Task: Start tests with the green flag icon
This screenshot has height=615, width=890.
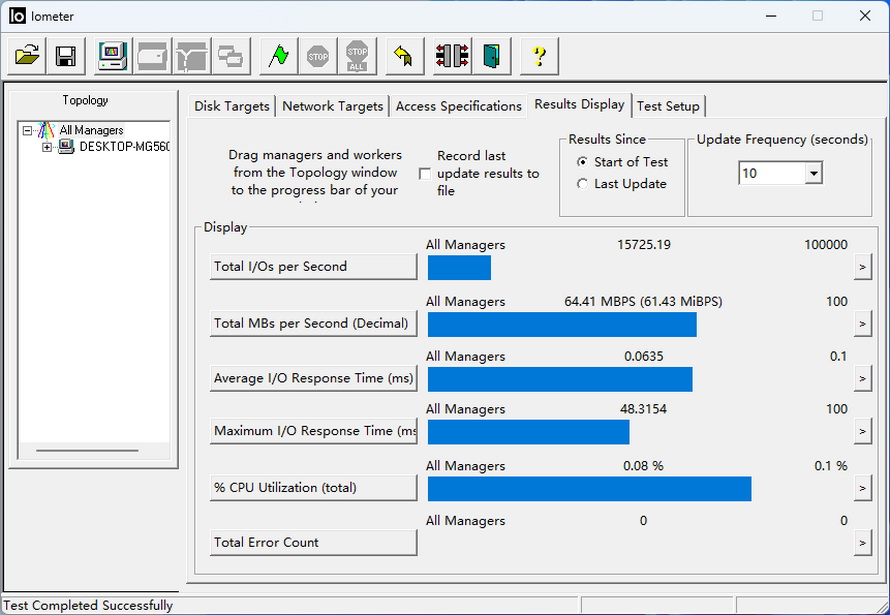Action: [279, 56]
